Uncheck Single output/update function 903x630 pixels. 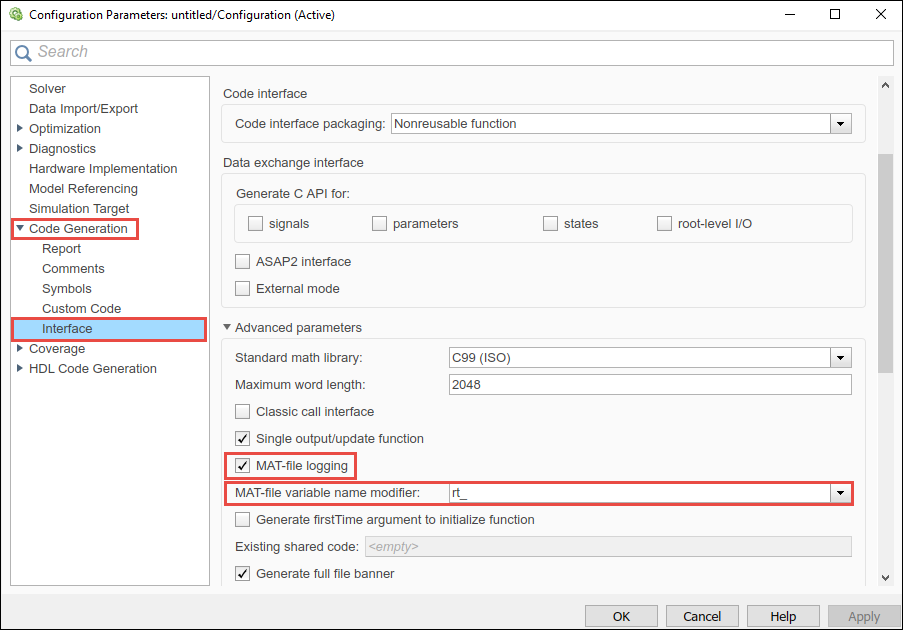[241, 438]
